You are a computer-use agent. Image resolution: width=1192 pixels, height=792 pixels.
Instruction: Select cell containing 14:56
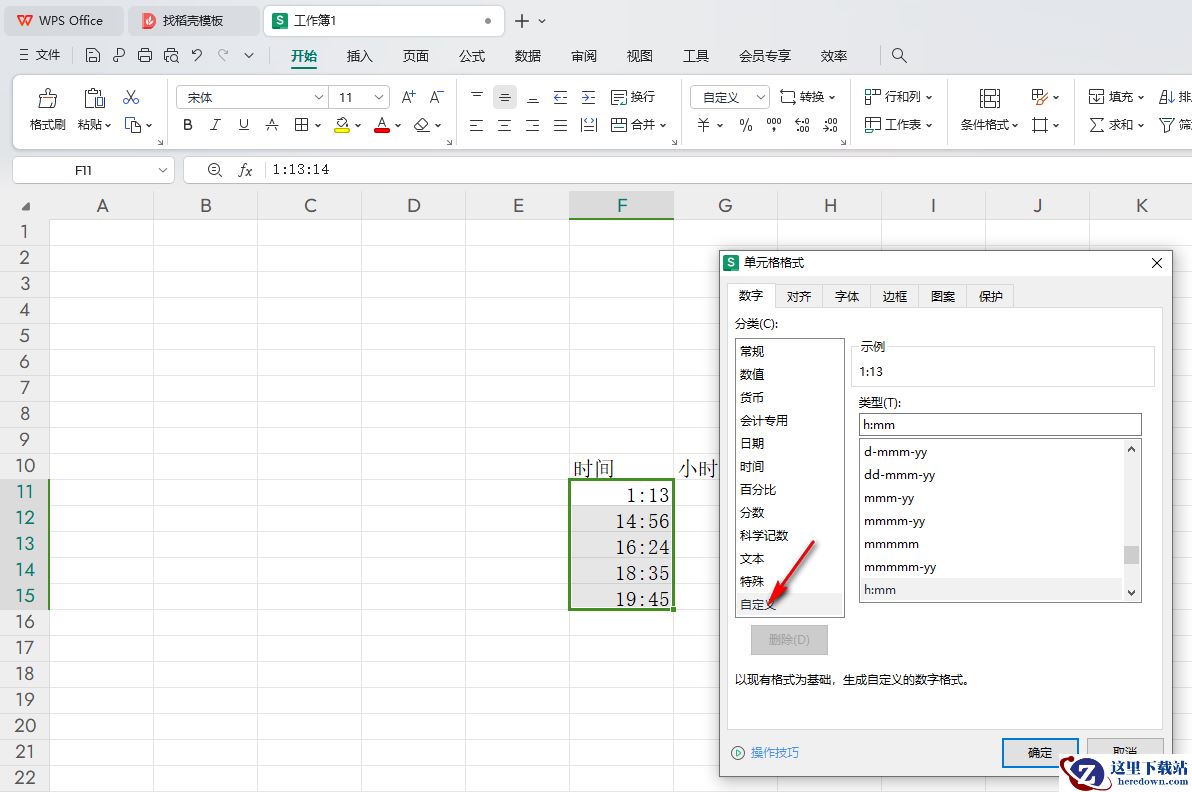point(621,521)
